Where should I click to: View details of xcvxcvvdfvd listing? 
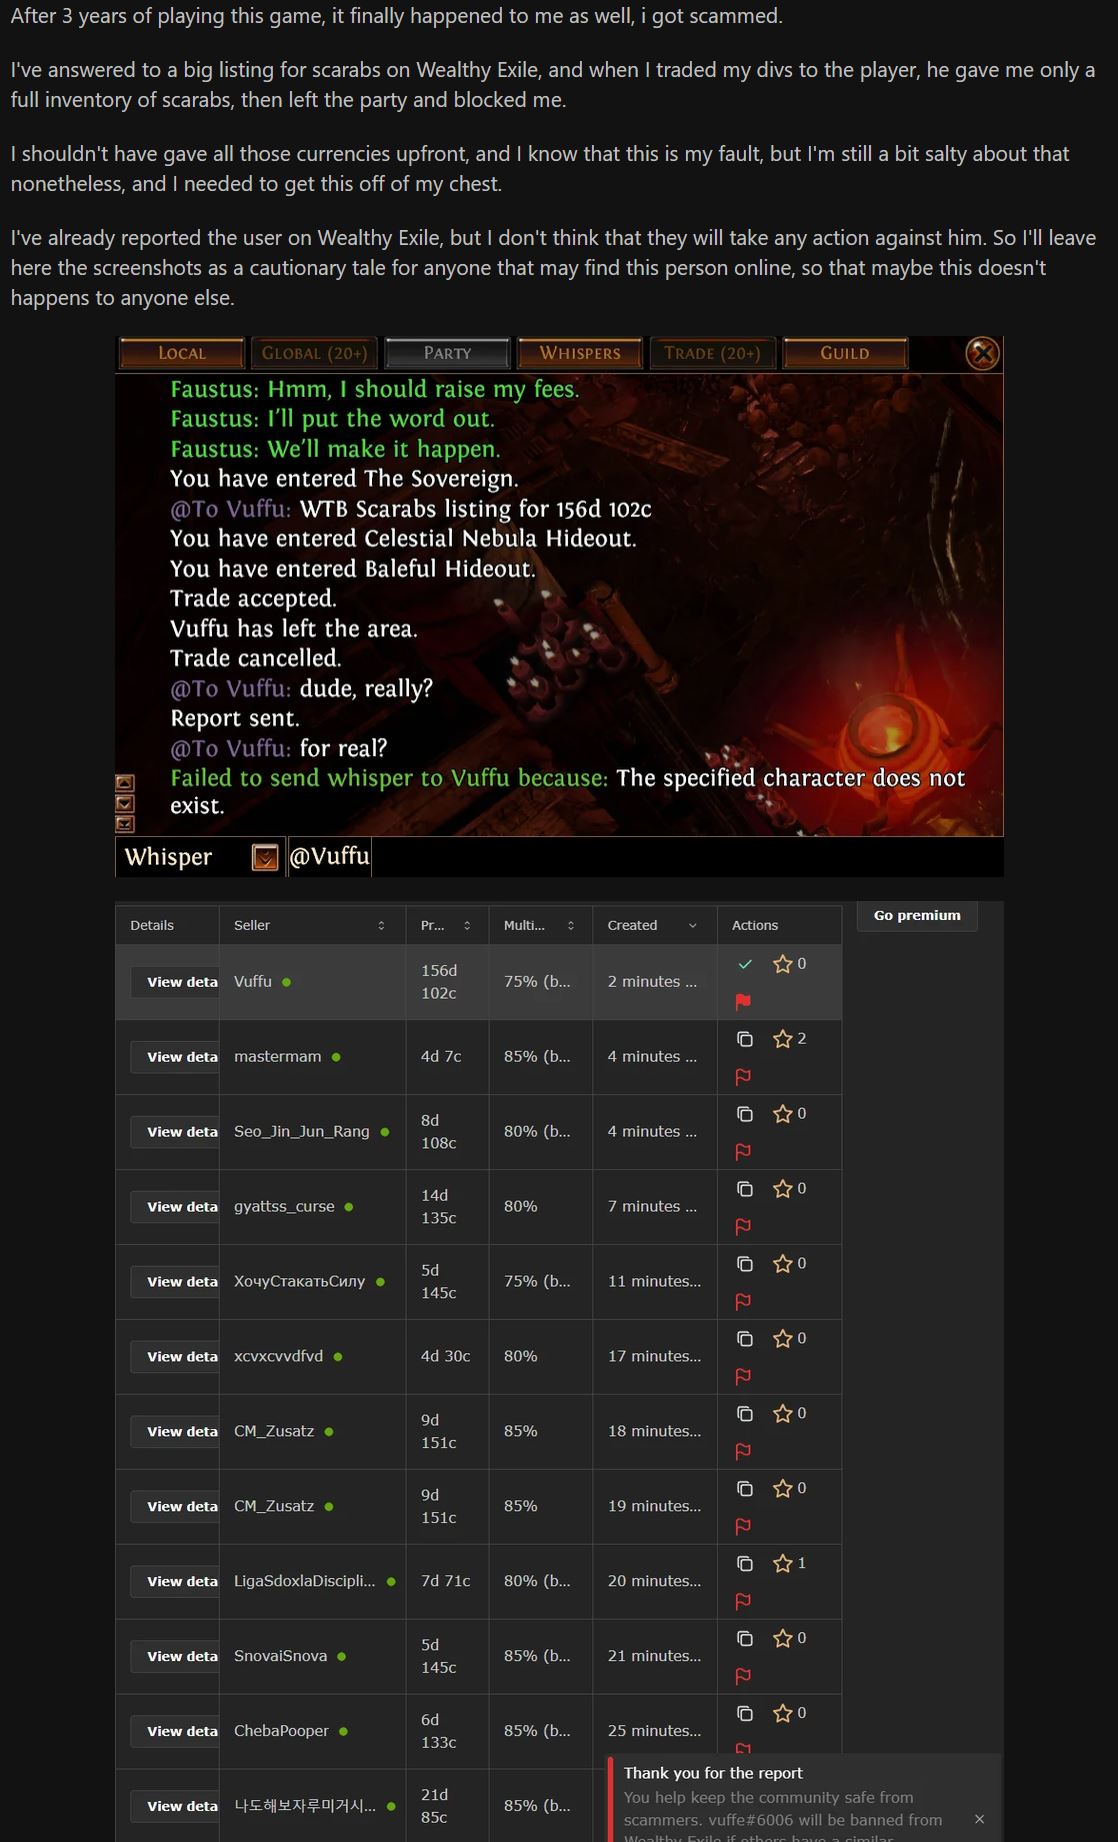175,1357
